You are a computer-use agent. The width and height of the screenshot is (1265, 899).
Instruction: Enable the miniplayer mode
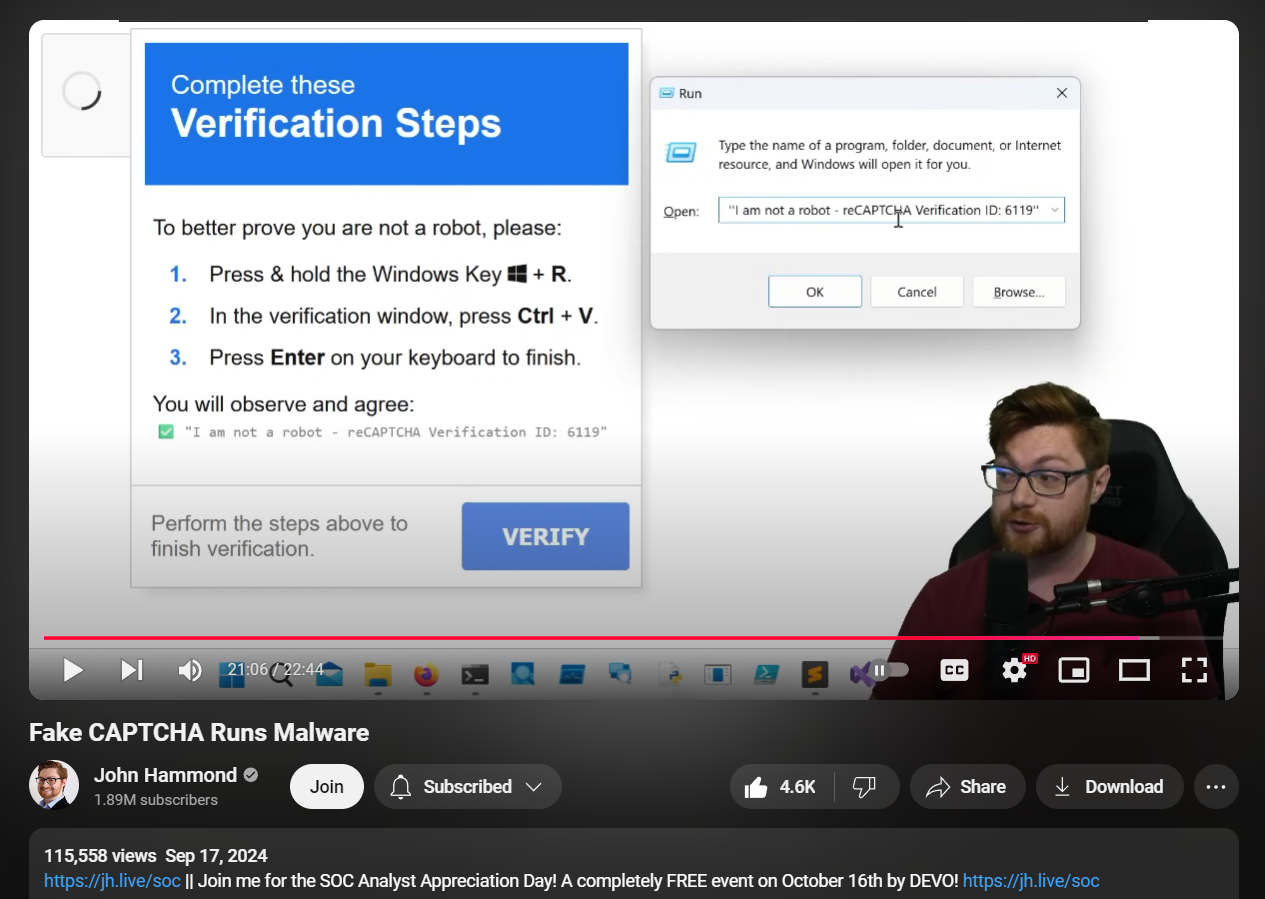click(1074, 670)
